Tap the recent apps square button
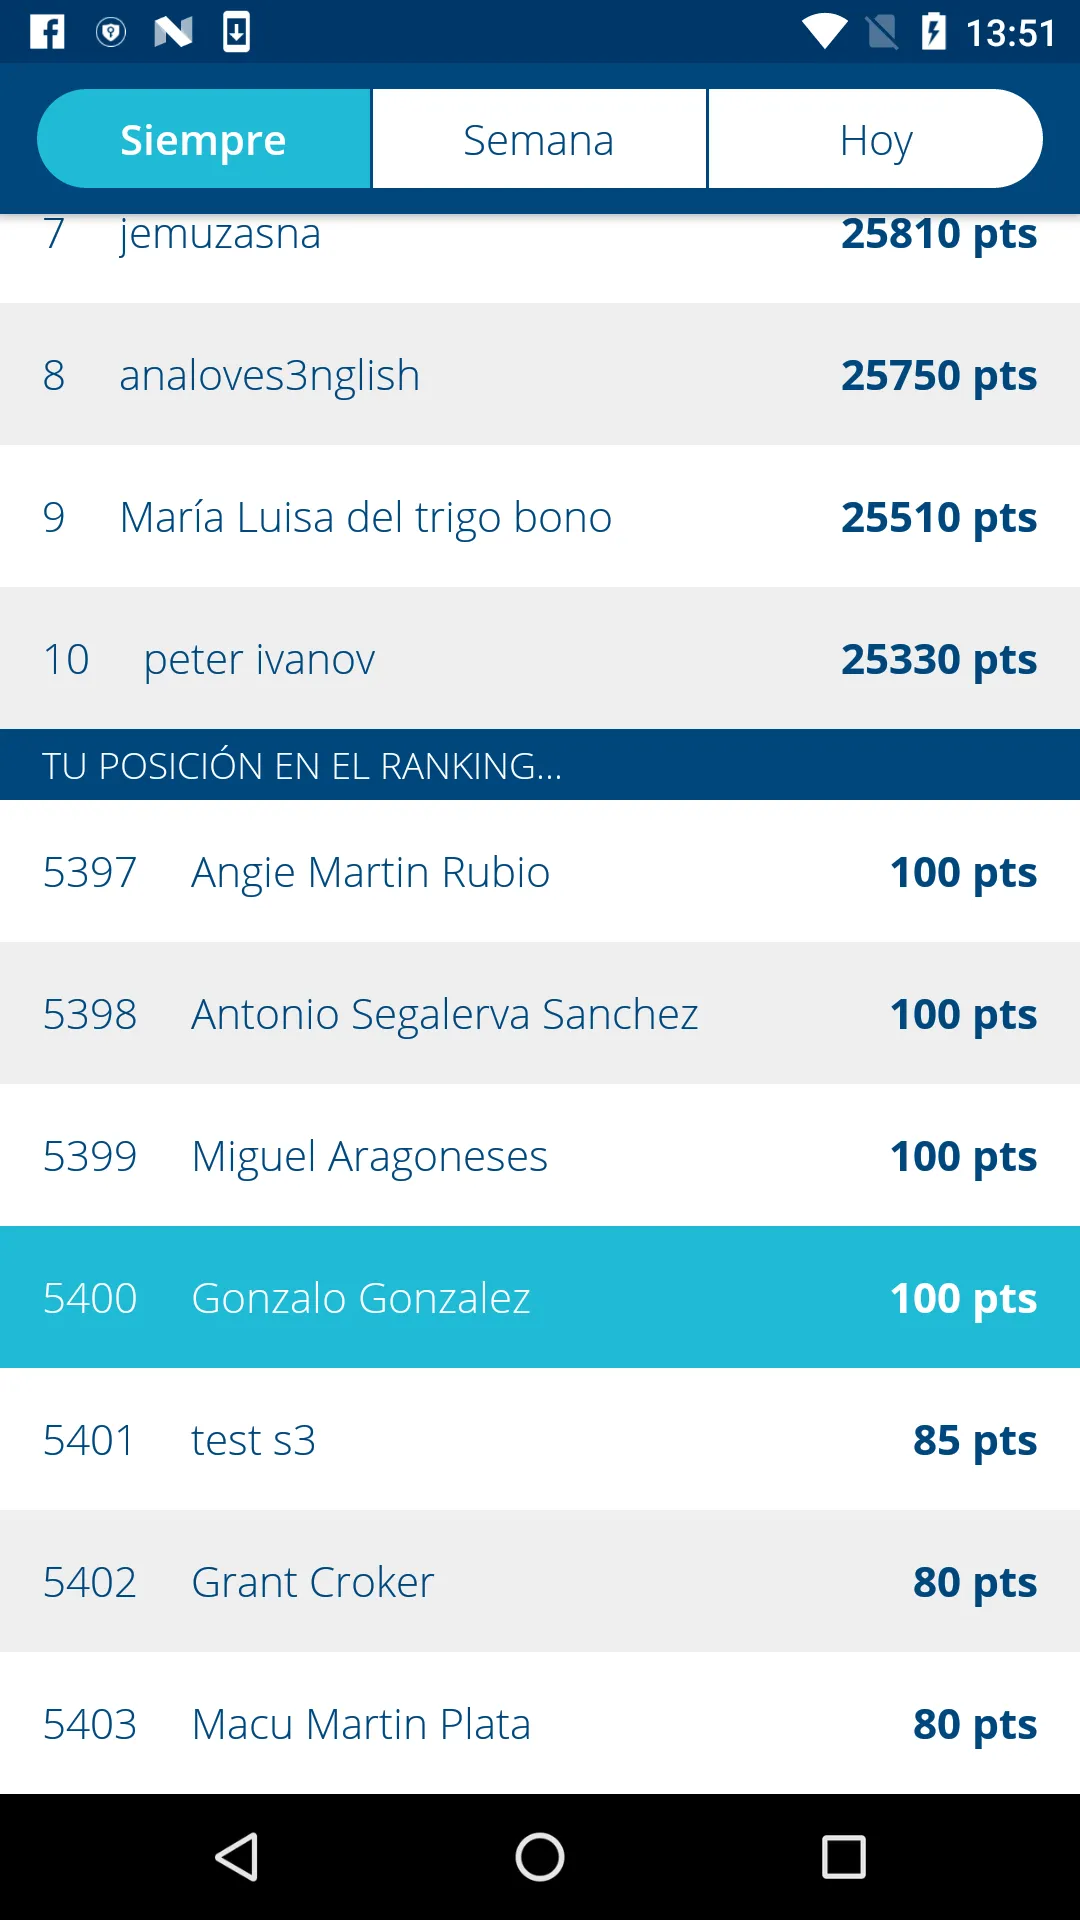1080x1920 pixels. click(843, 1857)
